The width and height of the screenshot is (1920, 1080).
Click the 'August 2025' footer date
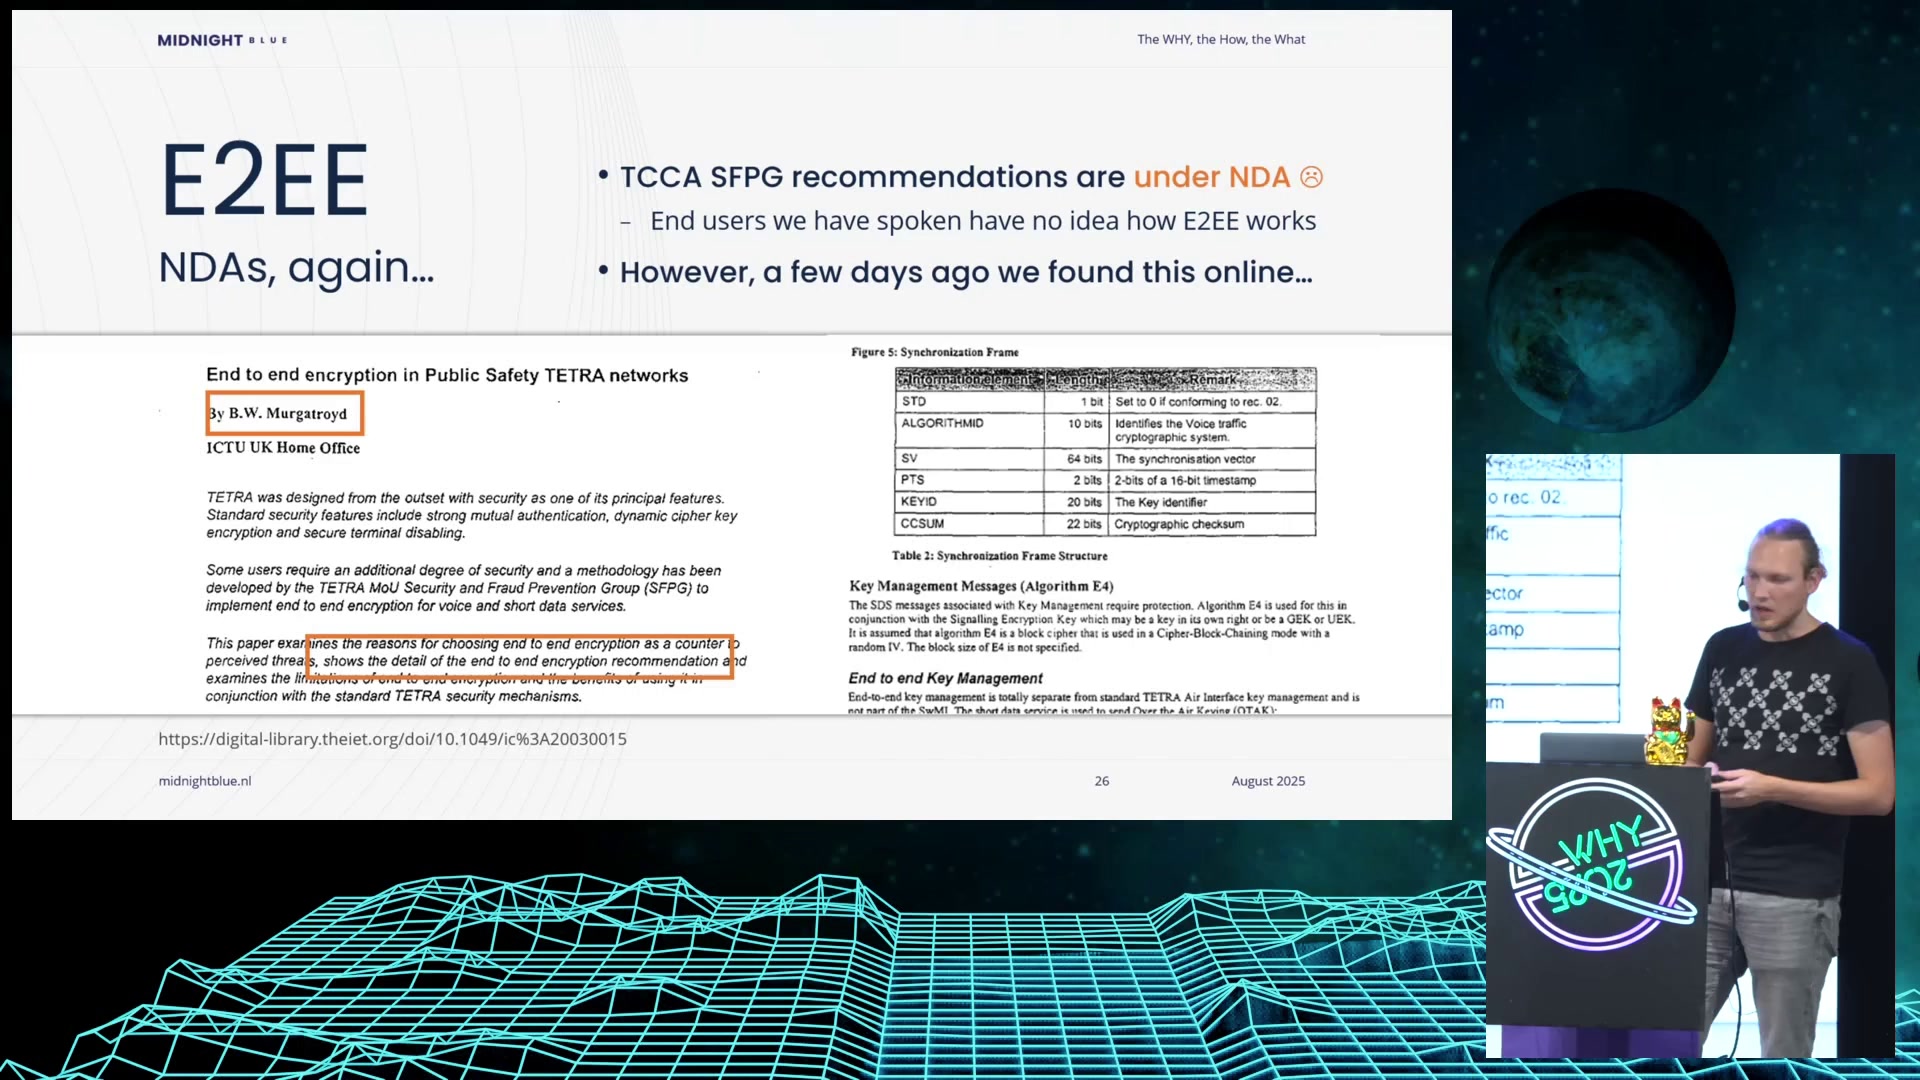1268,781
